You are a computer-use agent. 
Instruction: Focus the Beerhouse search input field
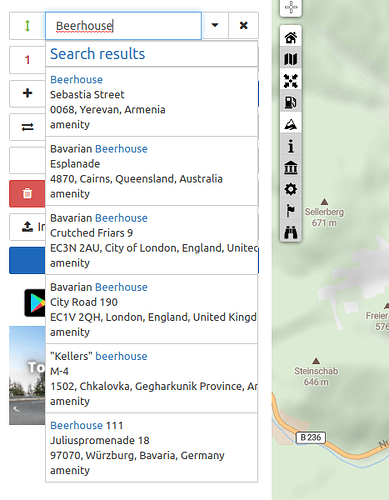tap(123, 26)
